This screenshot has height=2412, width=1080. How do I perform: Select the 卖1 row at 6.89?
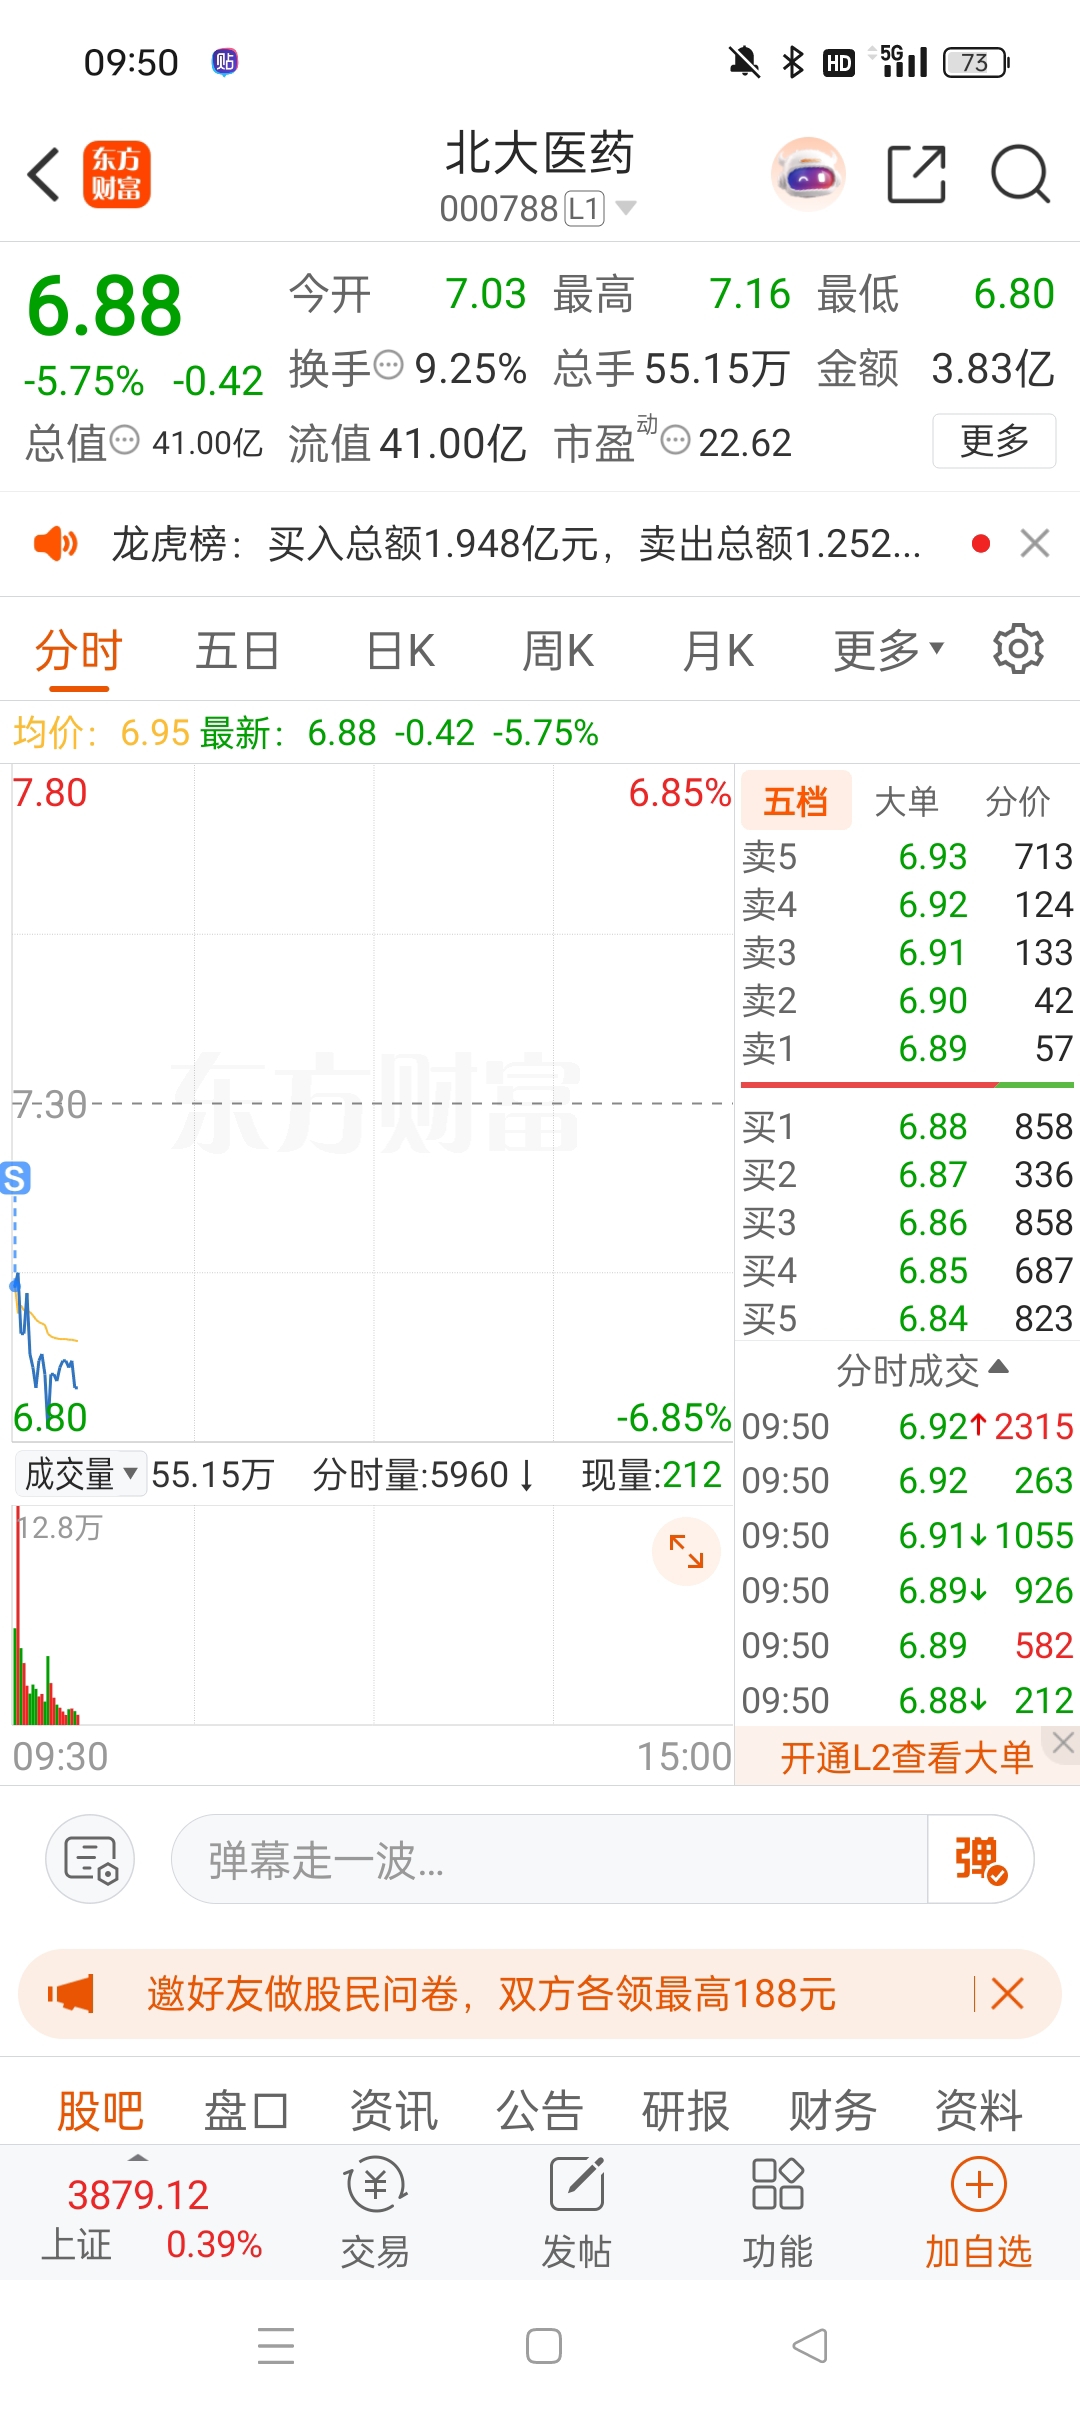pos(907,1048)
